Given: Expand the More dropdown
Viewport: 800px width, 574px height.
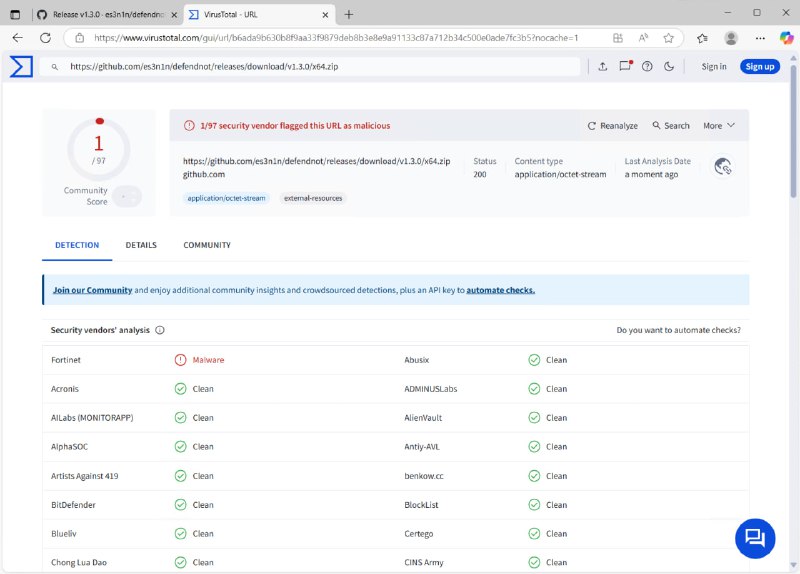Looking at the screenshot, I should click(719, 126).
